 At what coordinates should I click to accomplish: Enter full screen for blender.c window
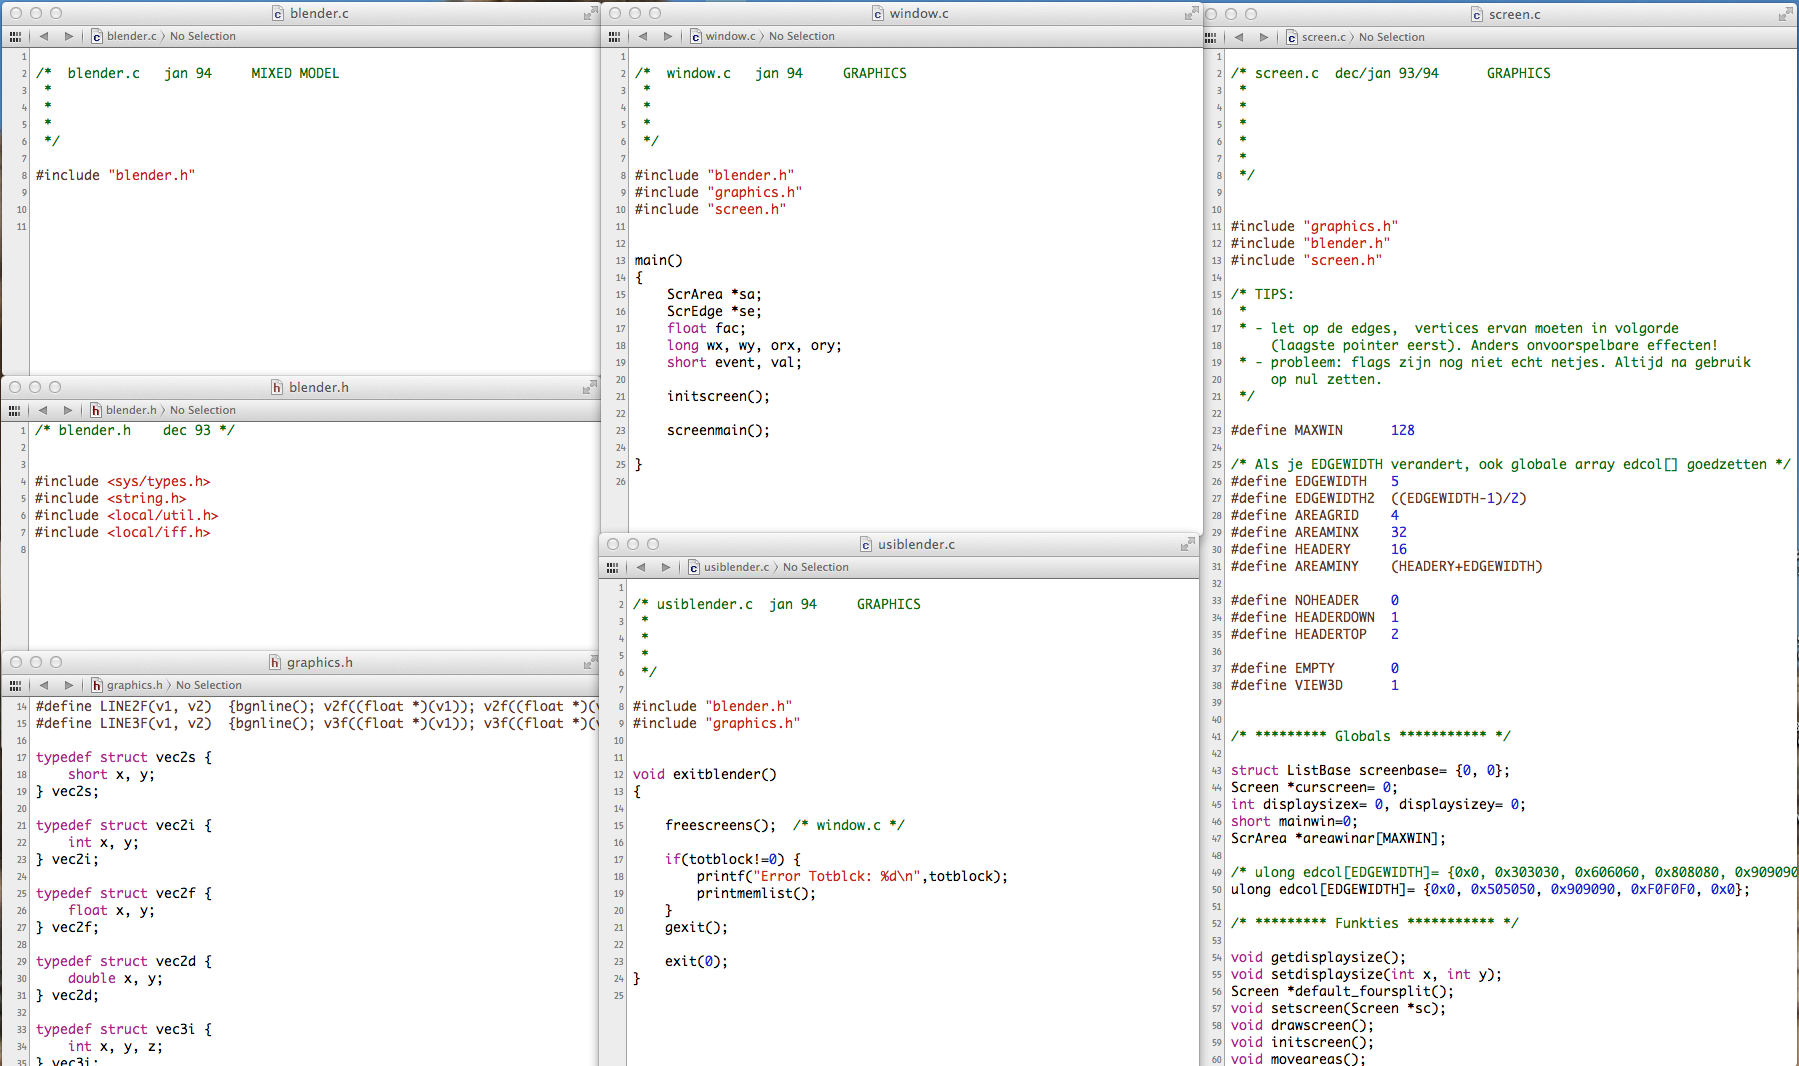click(590, 14)
